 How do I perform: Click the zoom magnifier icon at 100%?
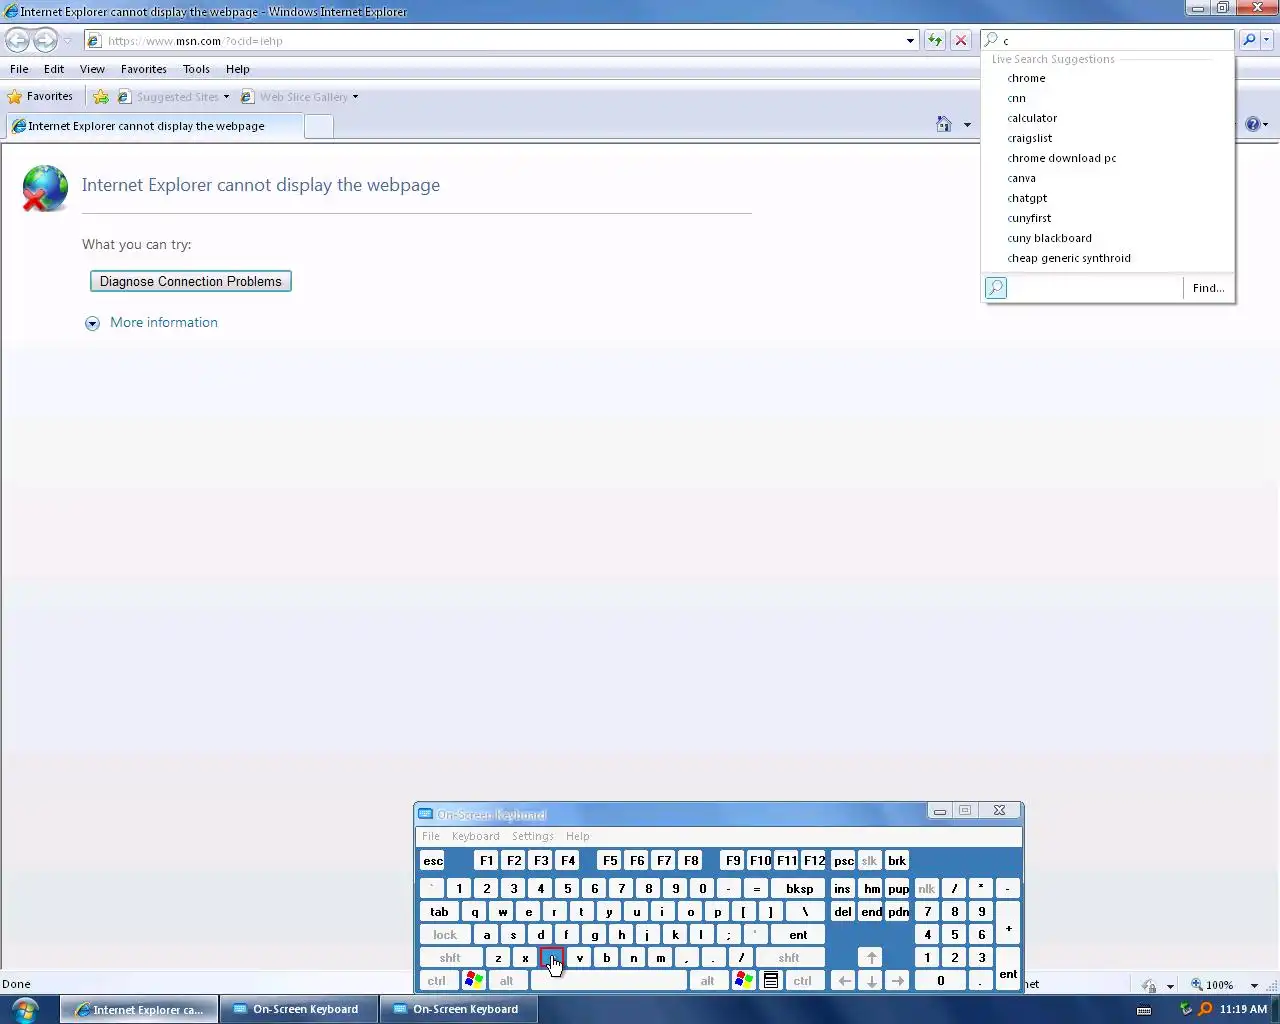click(x=1196, y=985)
